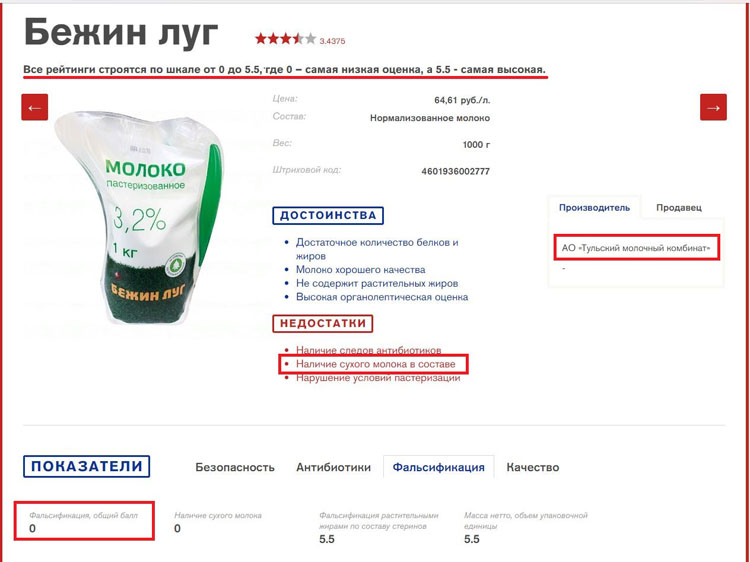
Task: Click the barcode number 4601936002777
Action: tap(455, 171)
